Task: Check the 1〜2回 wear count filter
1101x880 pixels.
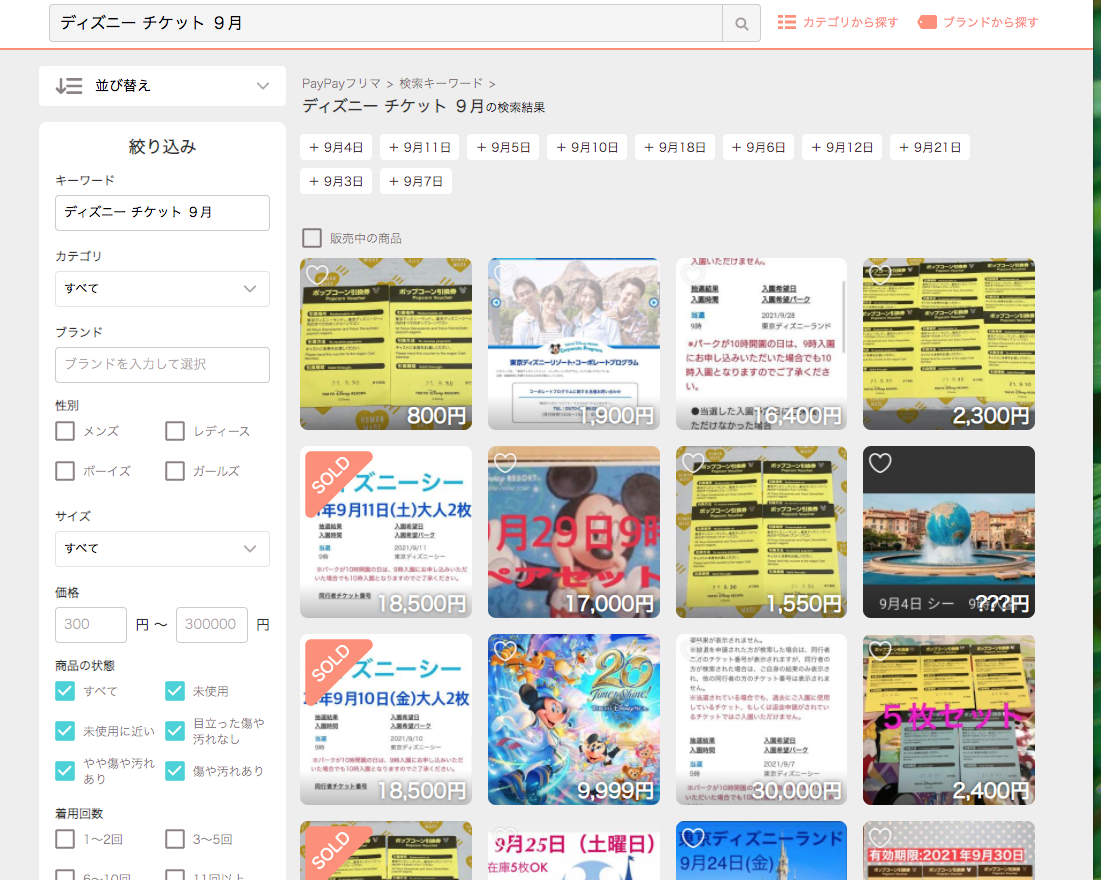Action: pyautogui.click(x=65, y=839)
